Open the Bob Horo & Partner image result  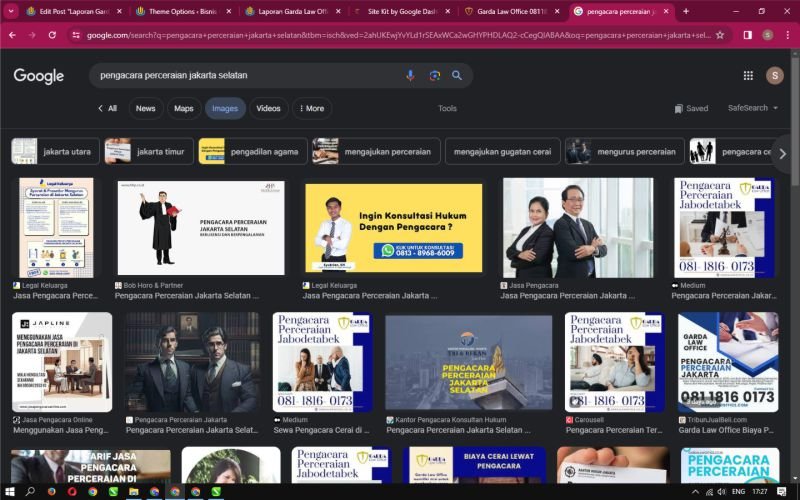(x=200, y=228)
